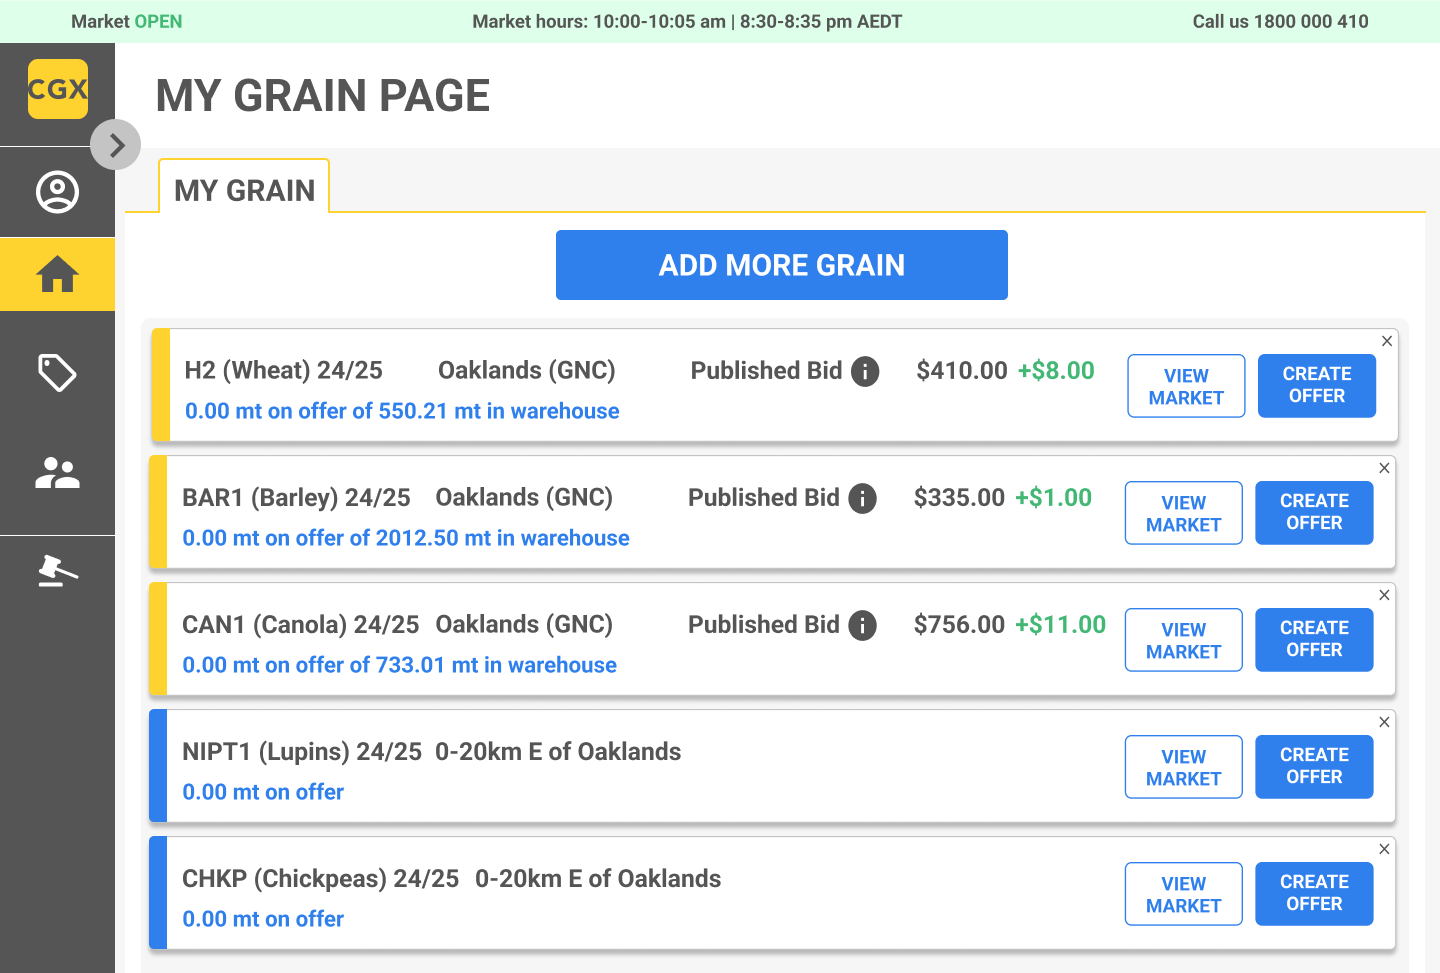Click 'CAN1 (Canola) 24/25' grain name
The height and width of the screenshot is (973, 1440).
pyautogui.click(x=300, y=625)
